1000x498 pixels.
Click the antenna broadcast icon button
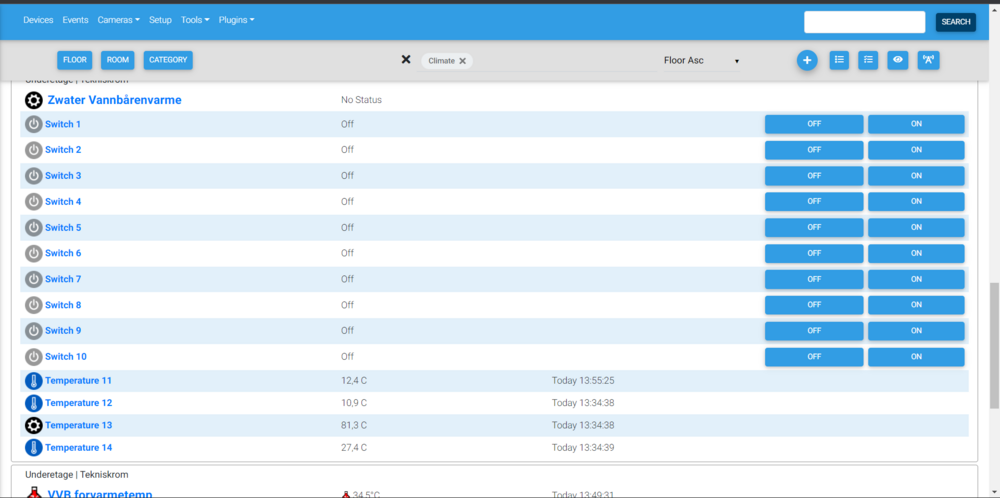[928, 60]
